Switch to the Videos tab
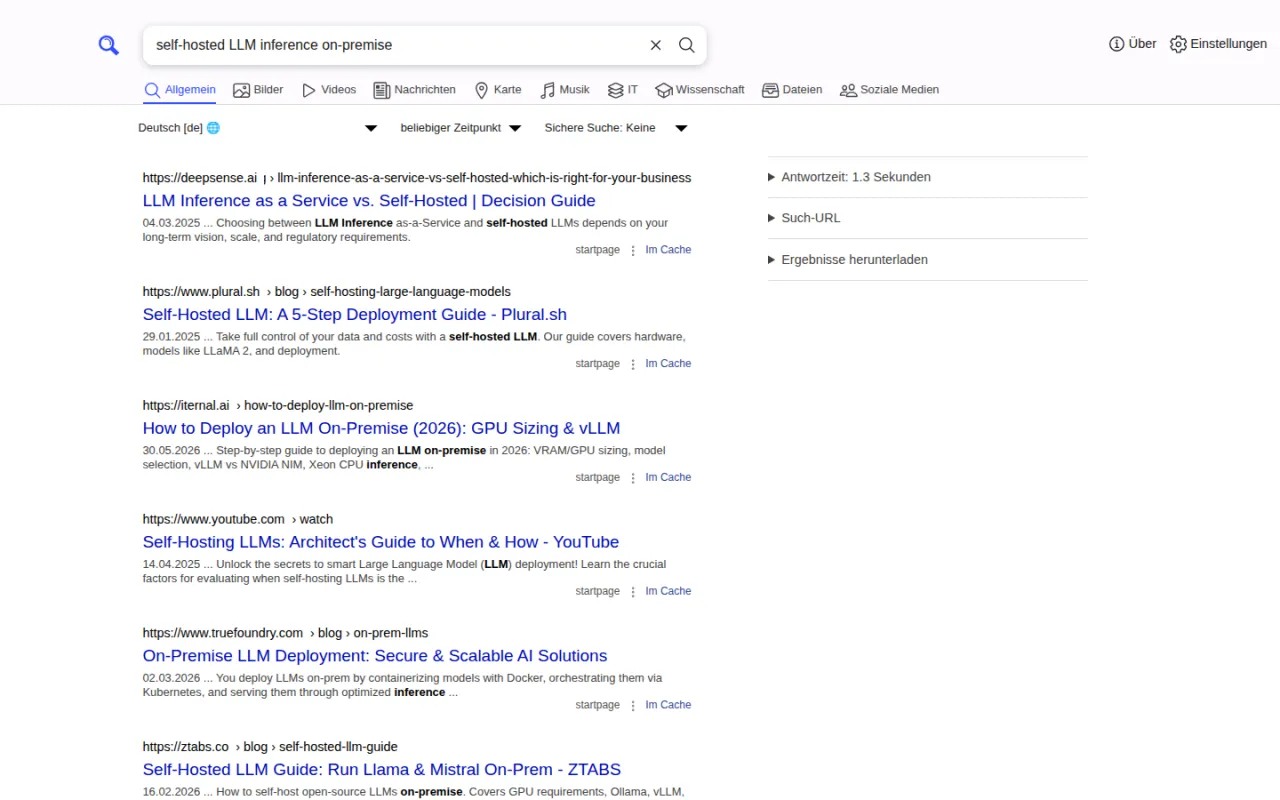Screen dimensions: 1280x800 [x=329, y=90]
